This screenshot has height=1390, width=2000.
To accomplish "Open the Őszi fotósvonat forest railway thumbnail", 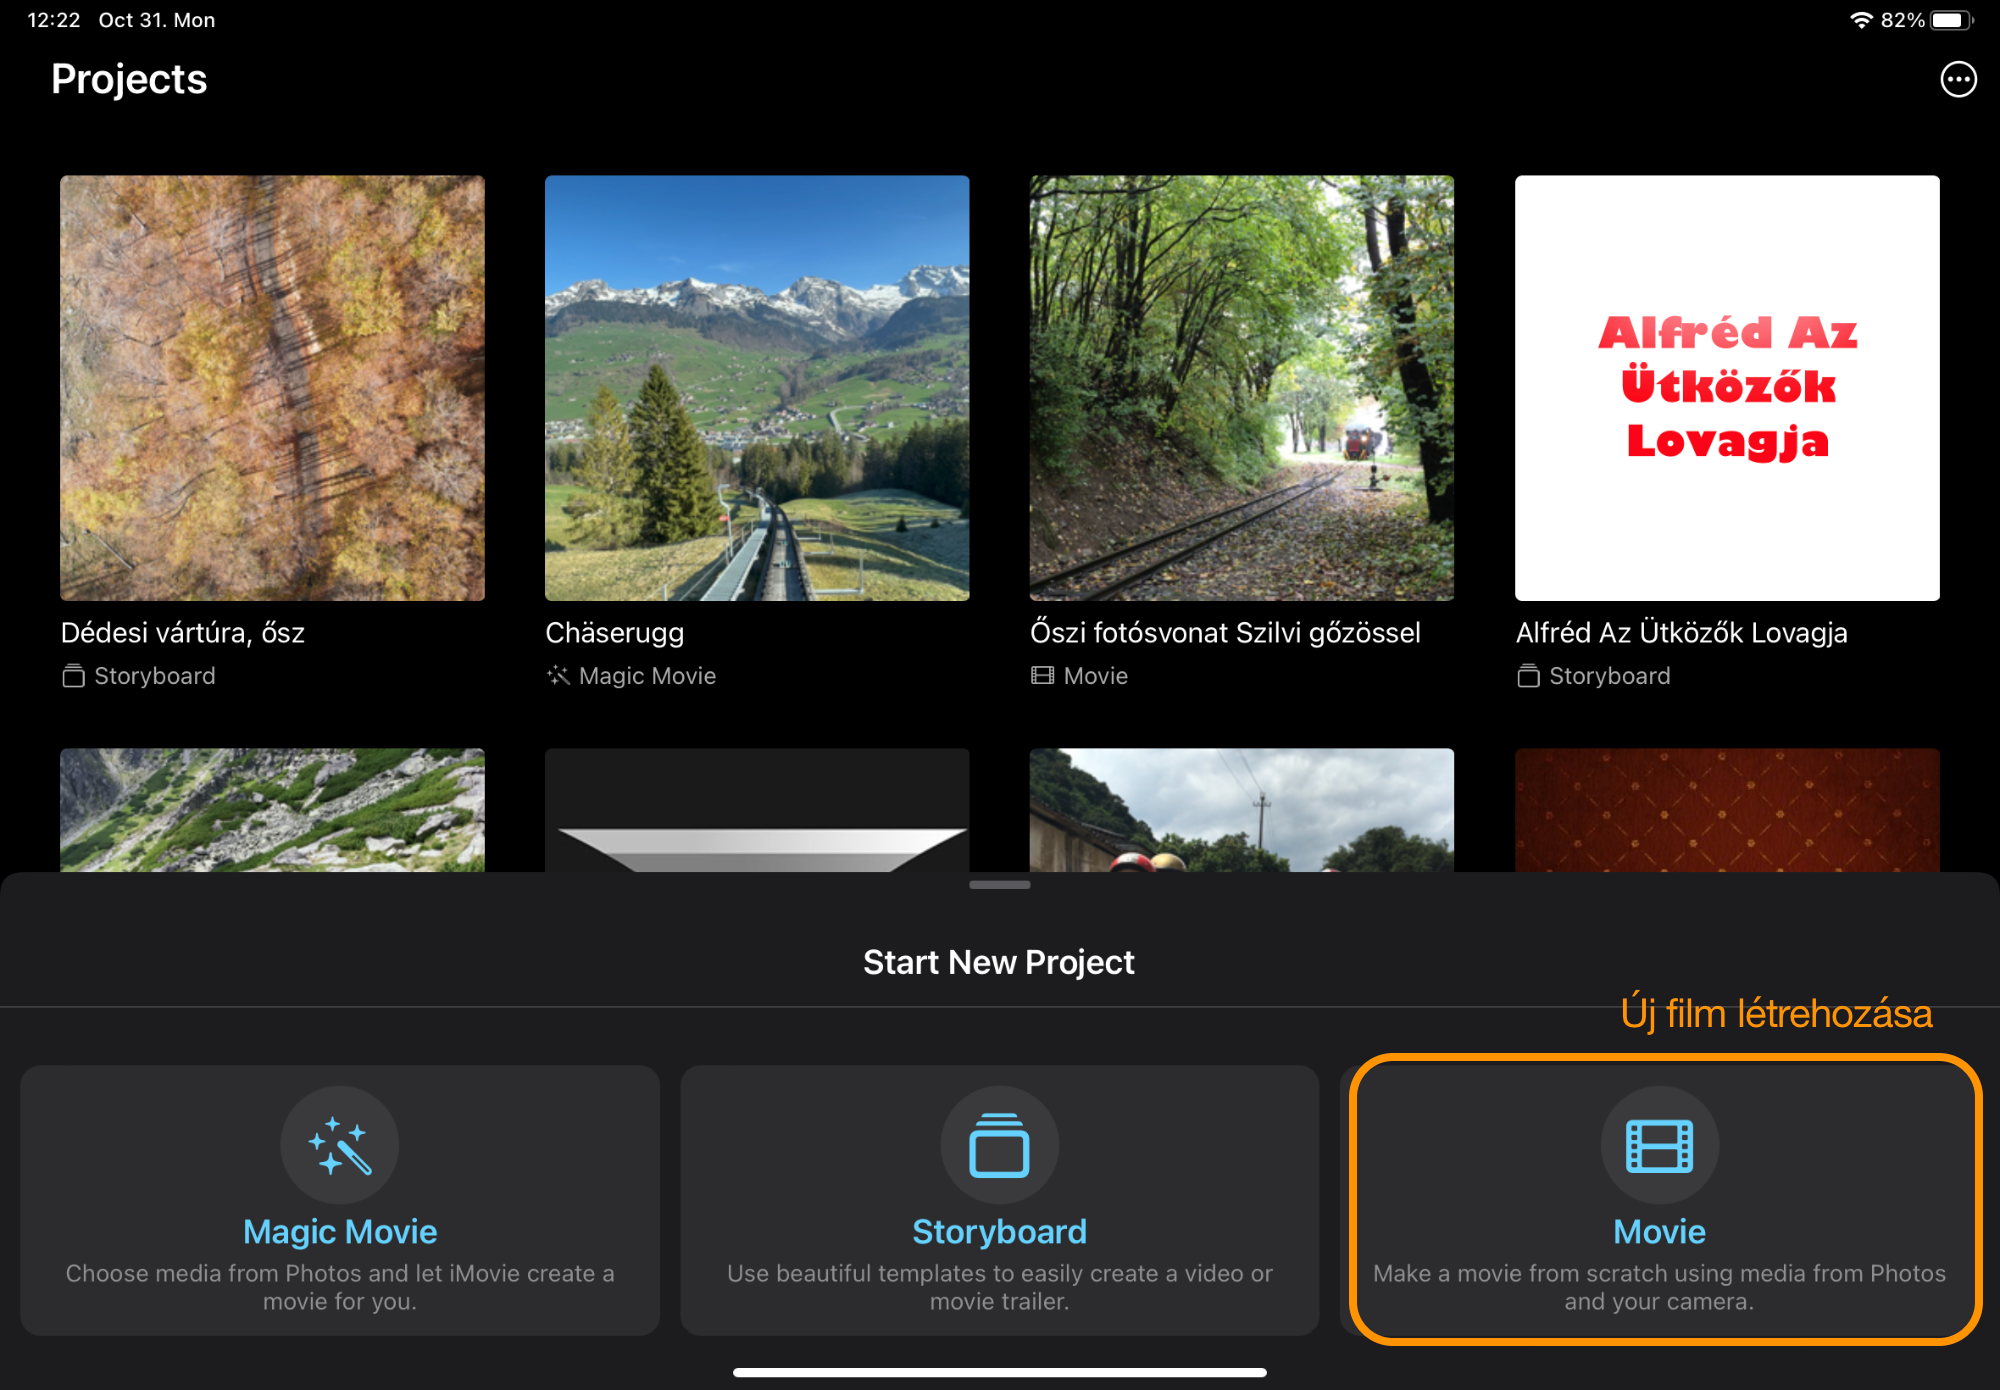I will 1242,388.
